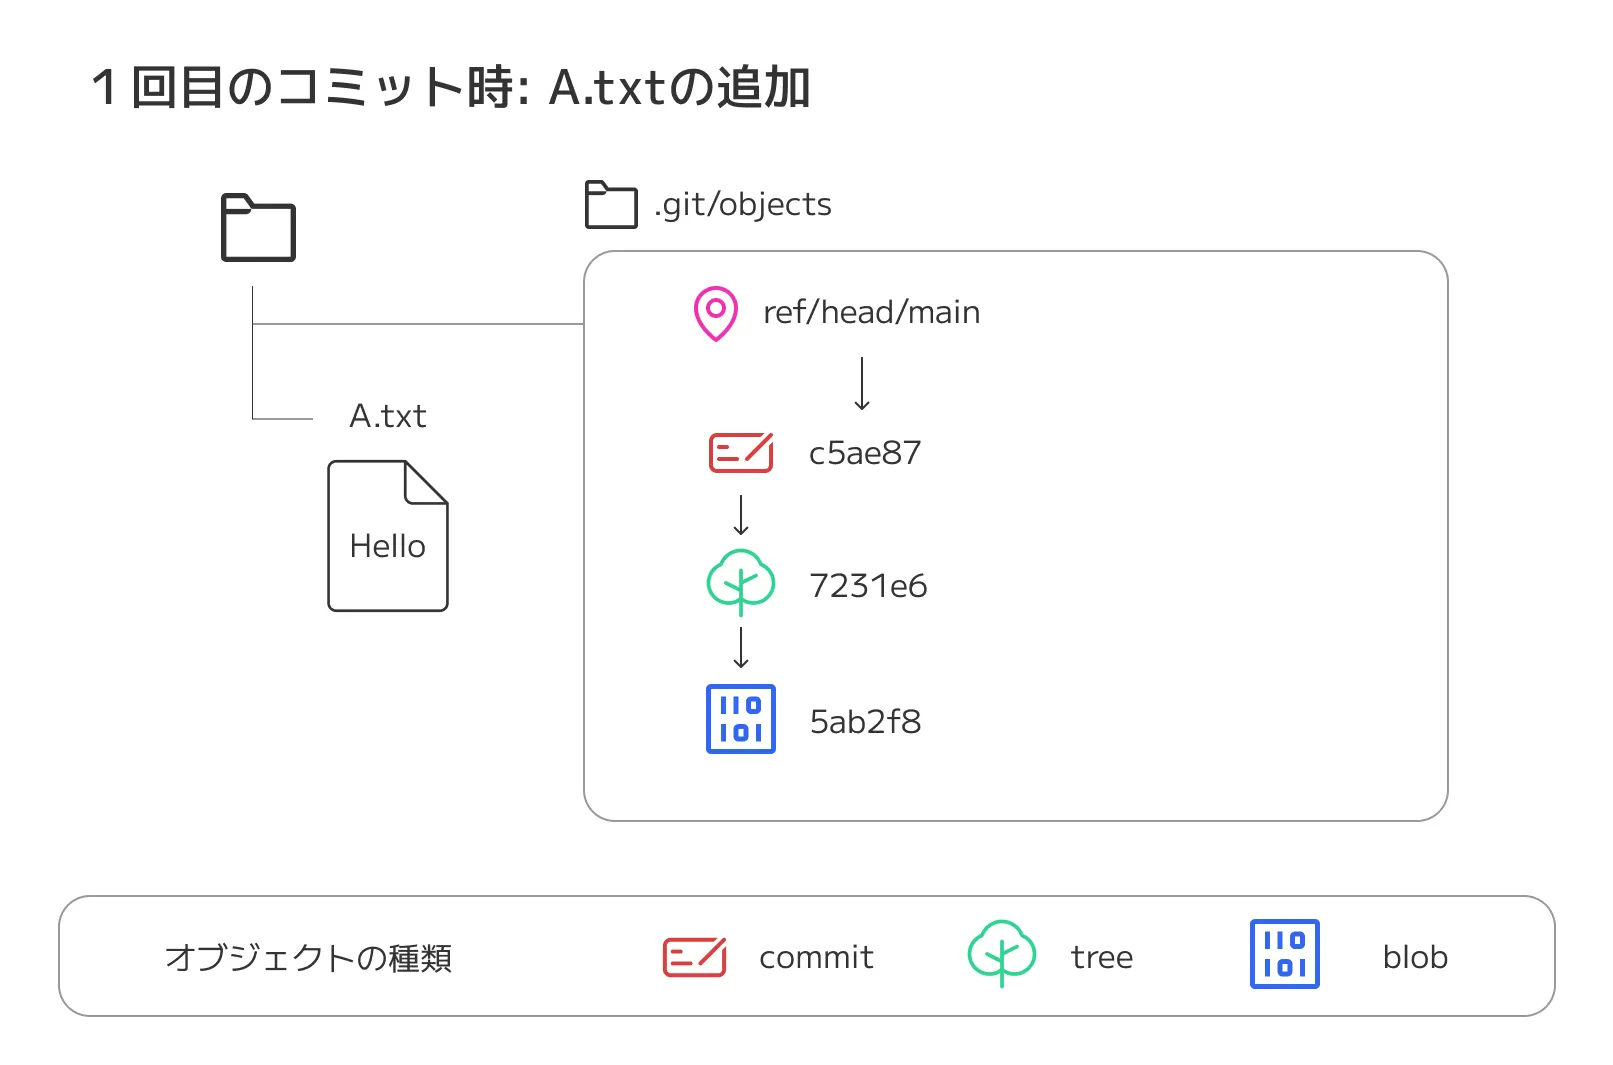Click the blob icon in the legend

[x=1284, y=954]
